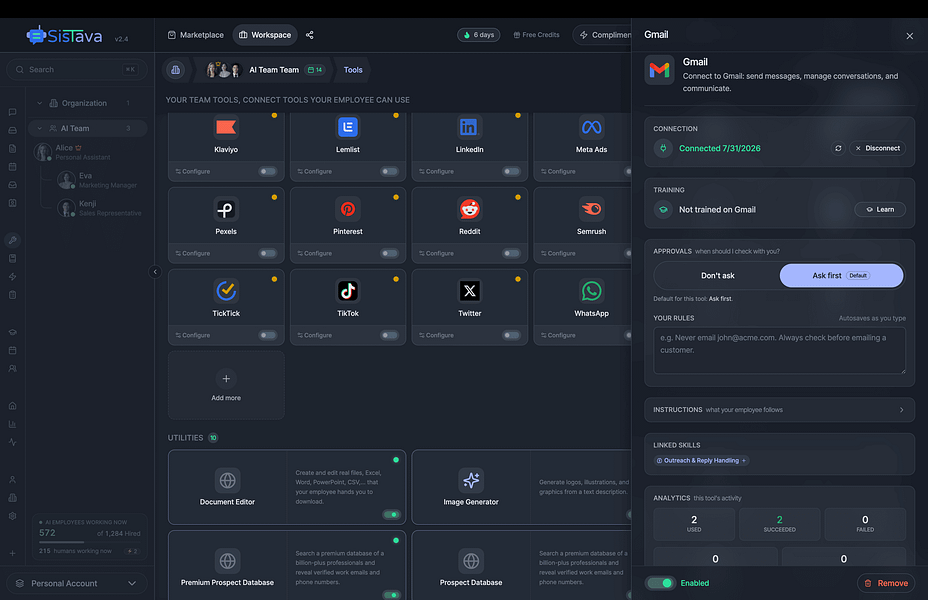Toggle the Gmail Enabled switch
This screenshot has height=600, width=928.
coord(660,583)
